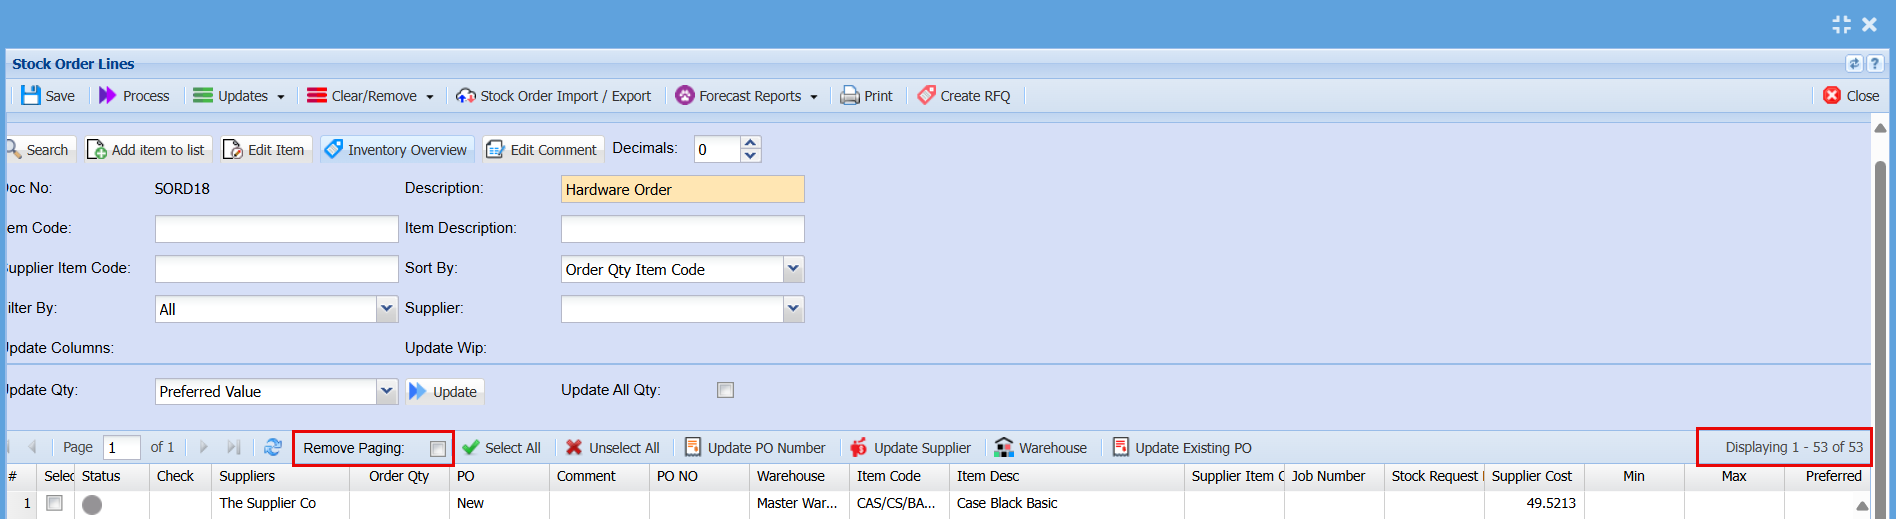Click the Supplier Cost value 49.5213

[1550, 503]
